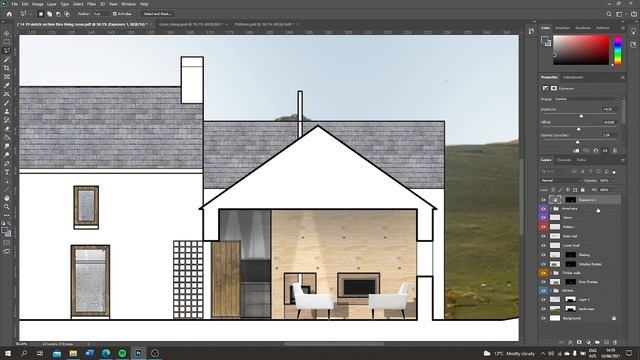Screen dimensions: 640x360
Task: Click the rainbow hue strip in Color panel
Action: point(618,50)
